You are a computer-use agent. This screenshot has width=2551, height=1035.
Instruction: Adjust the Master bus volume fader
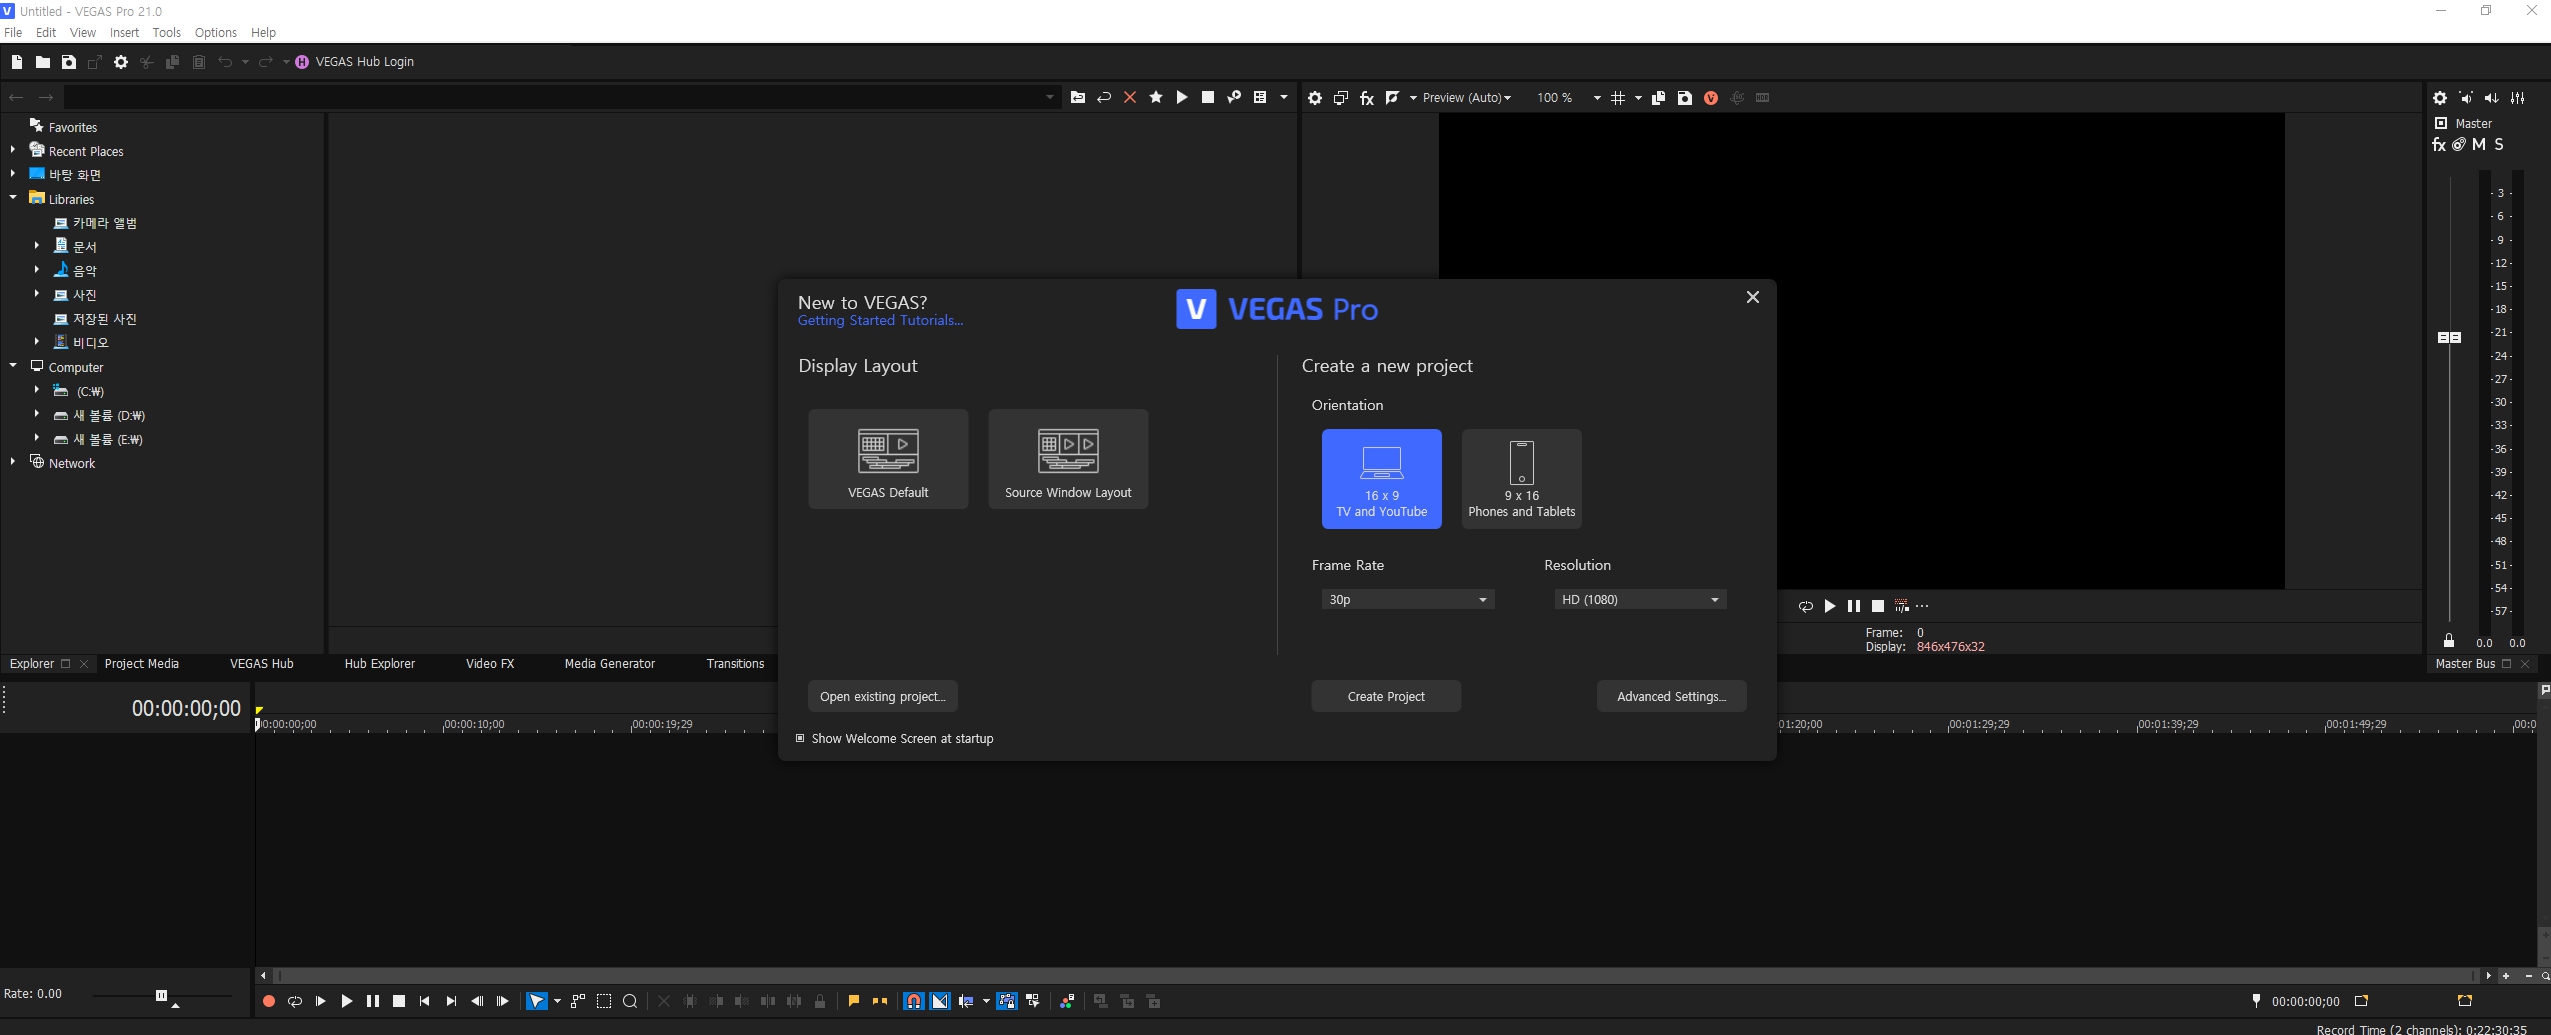click(x=2449, y=338)
